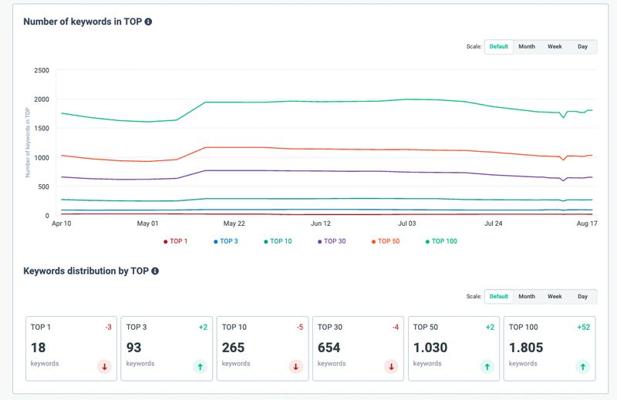Click the green up arrow in TOP 3 card
This screenshot has width=617, height=400.
pyautogui.click(x=199, y=367)
